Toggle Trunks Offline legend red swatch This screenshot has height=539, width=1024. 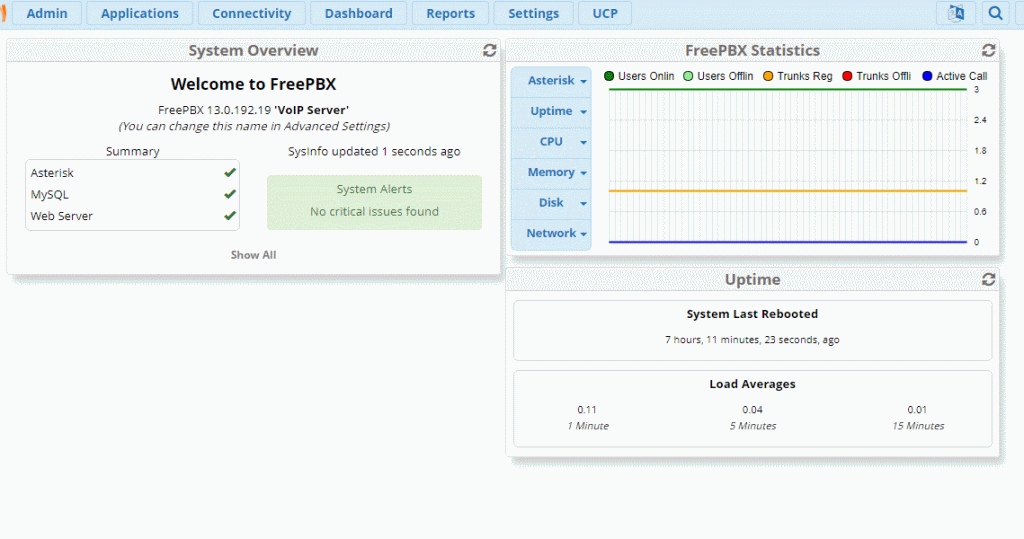click(x=848, y=76)
